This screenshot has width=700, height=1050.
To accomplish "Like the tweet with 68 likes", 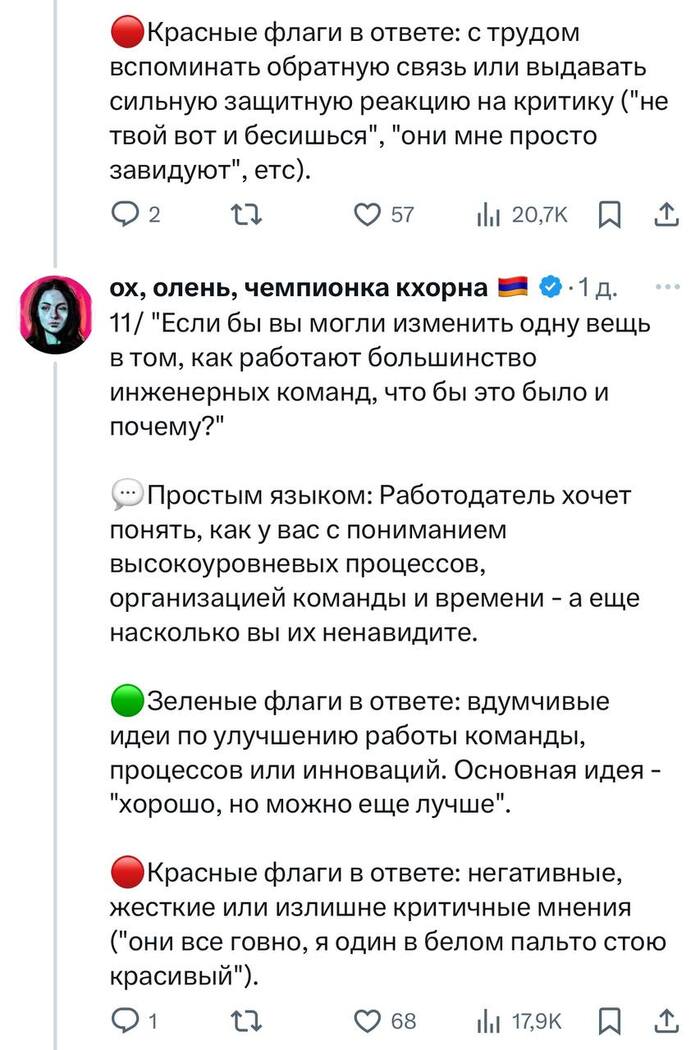I will (x=369, y=1020).
